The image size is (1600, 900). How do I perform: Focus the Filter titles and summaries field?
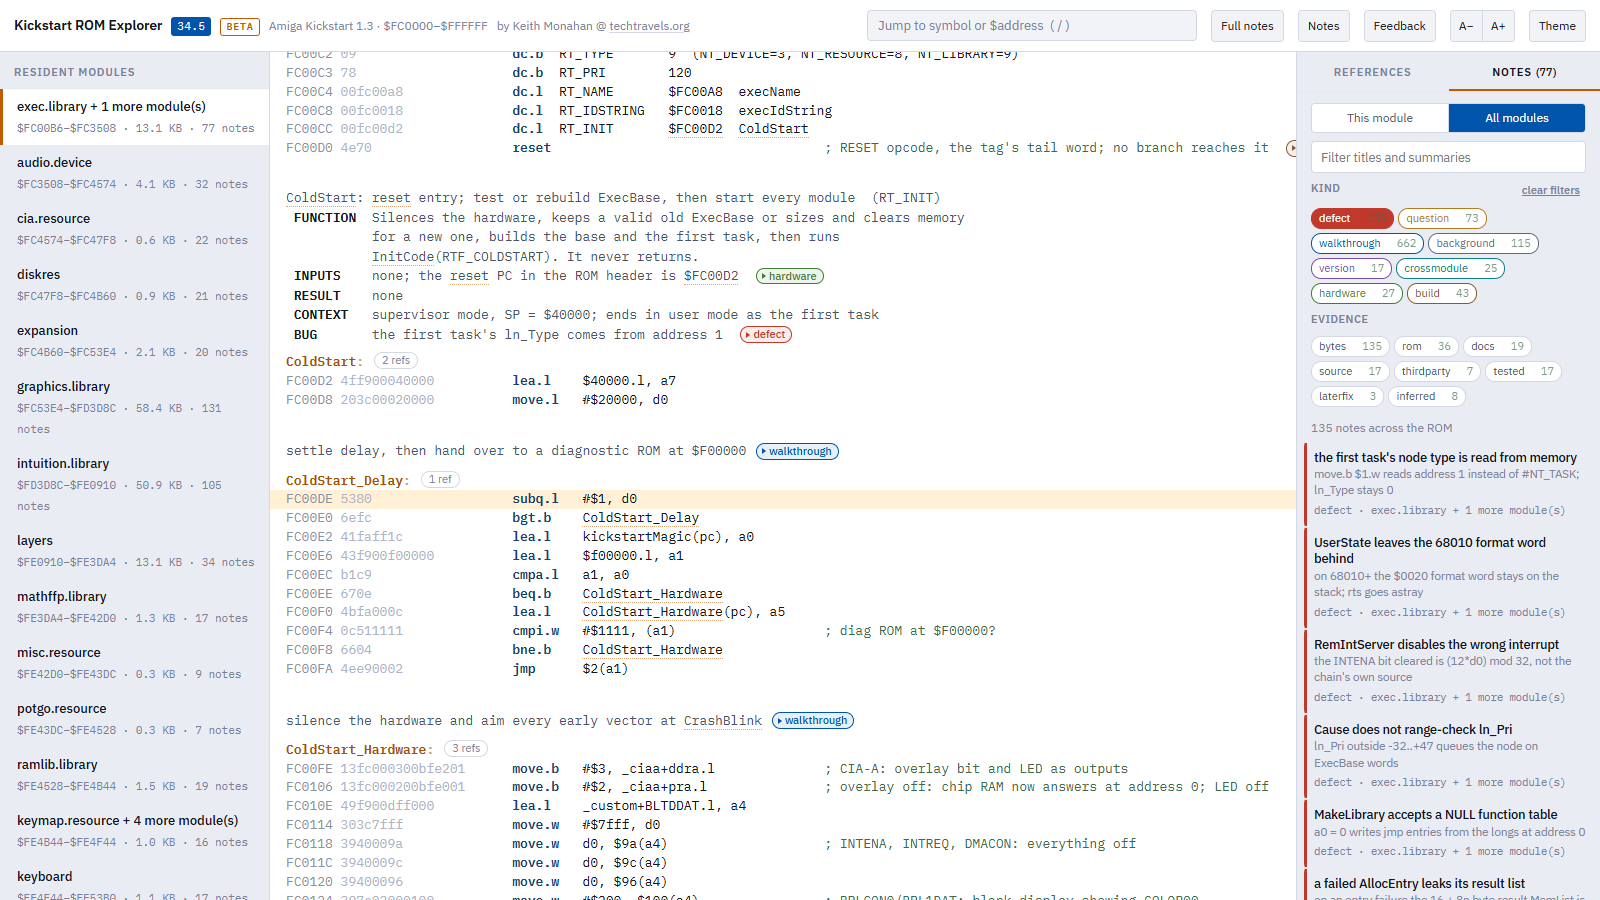[1448, 157]
